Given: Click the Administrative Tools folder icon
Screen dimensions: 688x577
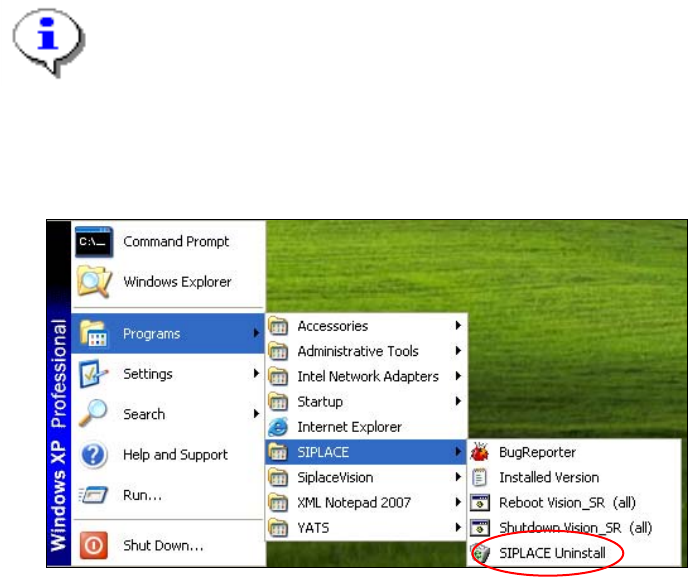Looking at the screenshot, I should click(278, 351).
